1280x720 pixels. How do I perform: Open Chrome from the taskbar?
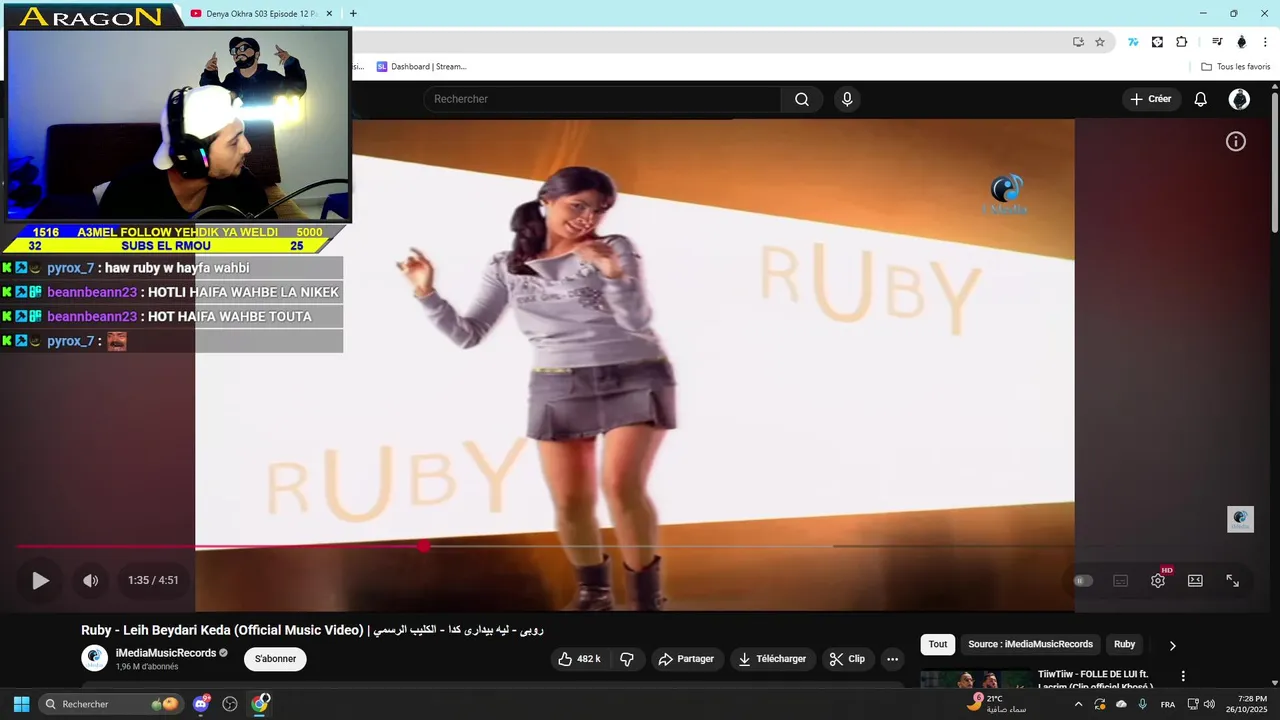click(260, 704)
